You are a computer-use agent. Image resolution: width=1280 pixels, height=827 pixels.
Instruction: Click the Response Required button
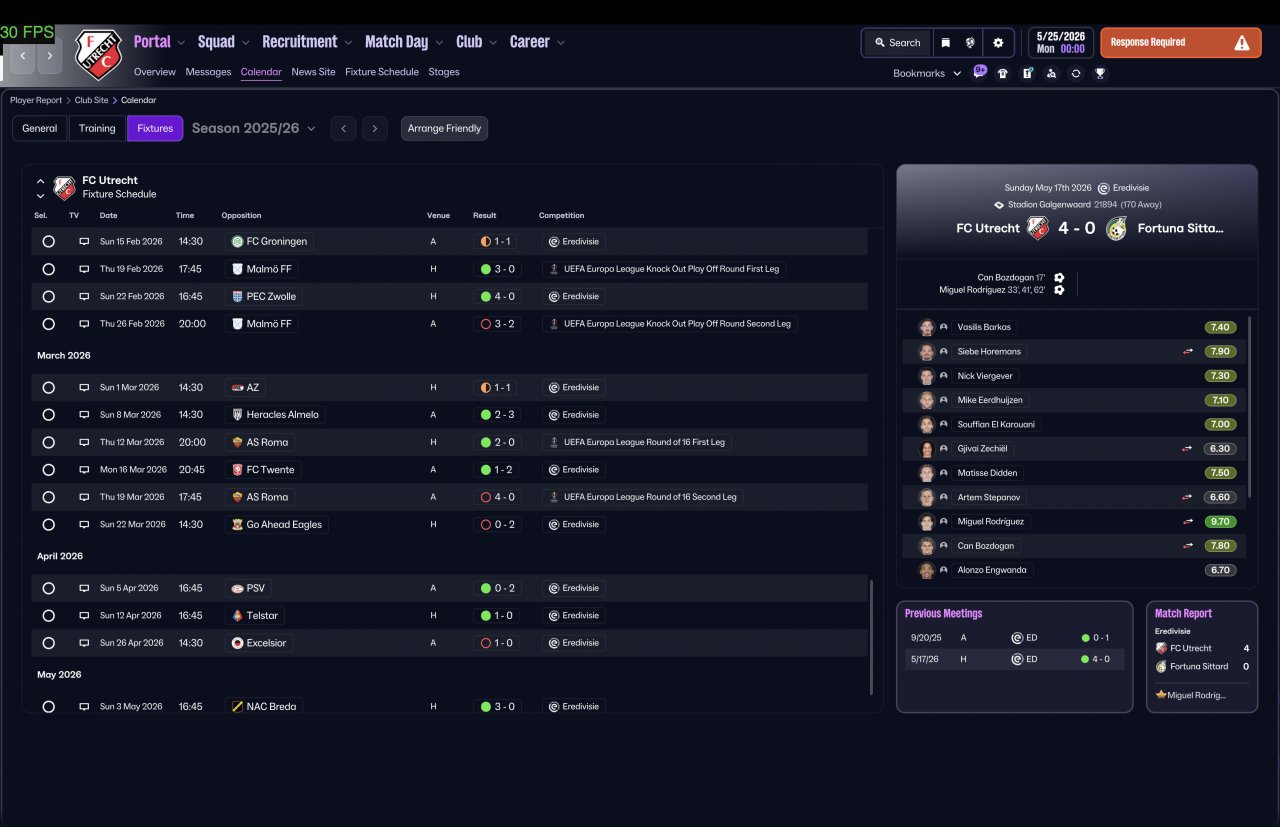coord(1181,42)
